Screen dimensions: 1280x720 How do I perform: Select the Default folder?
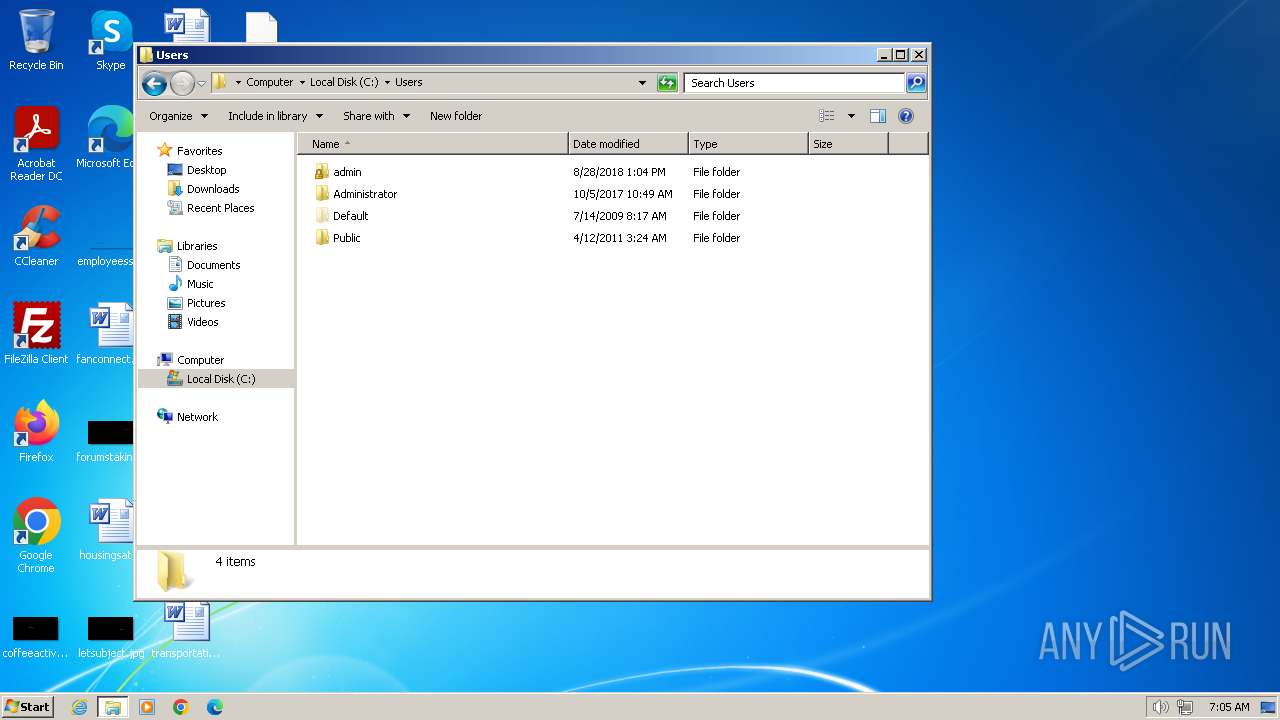pyautogui.click(x=341, y=216)
